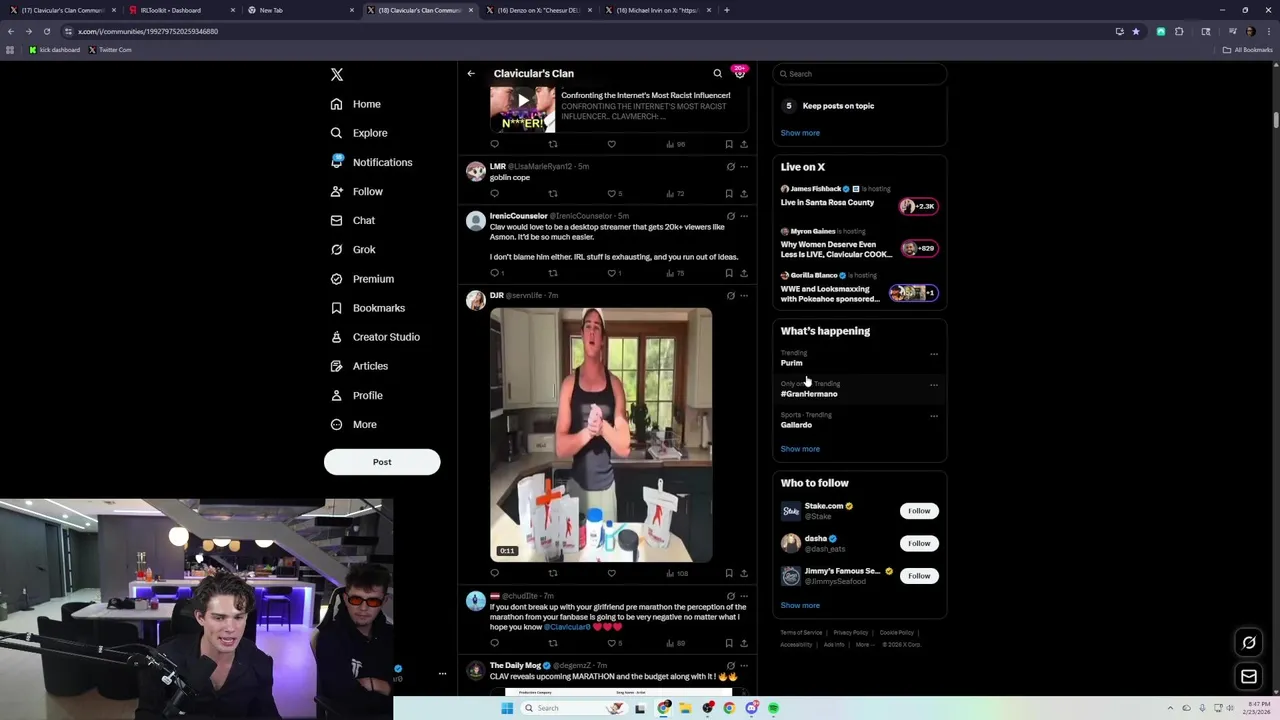Screen dimensions: 1280x720
Task: Switch to the Denzo on X tab
Action: click(x=538, y=10)
